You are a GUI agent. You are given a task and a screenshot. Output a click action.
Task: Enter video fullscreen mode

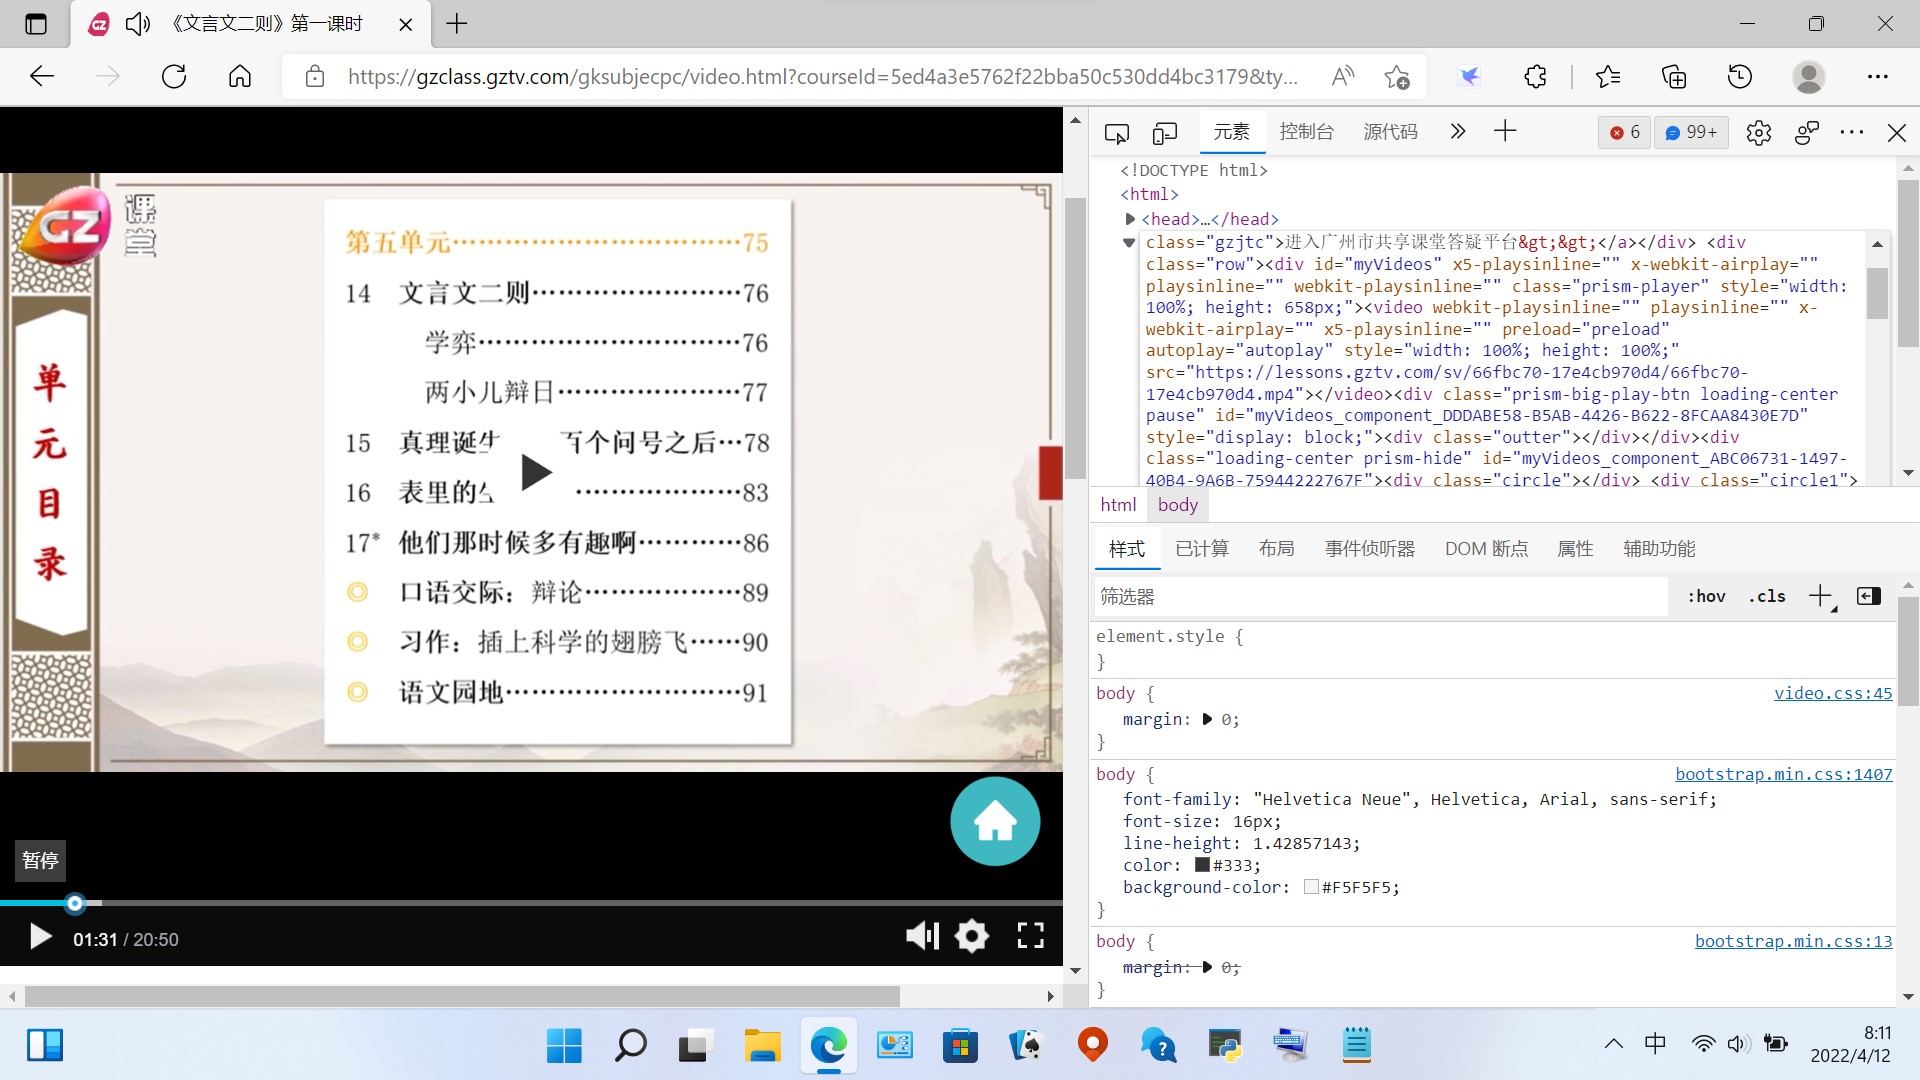click(x=1031, y=936)
